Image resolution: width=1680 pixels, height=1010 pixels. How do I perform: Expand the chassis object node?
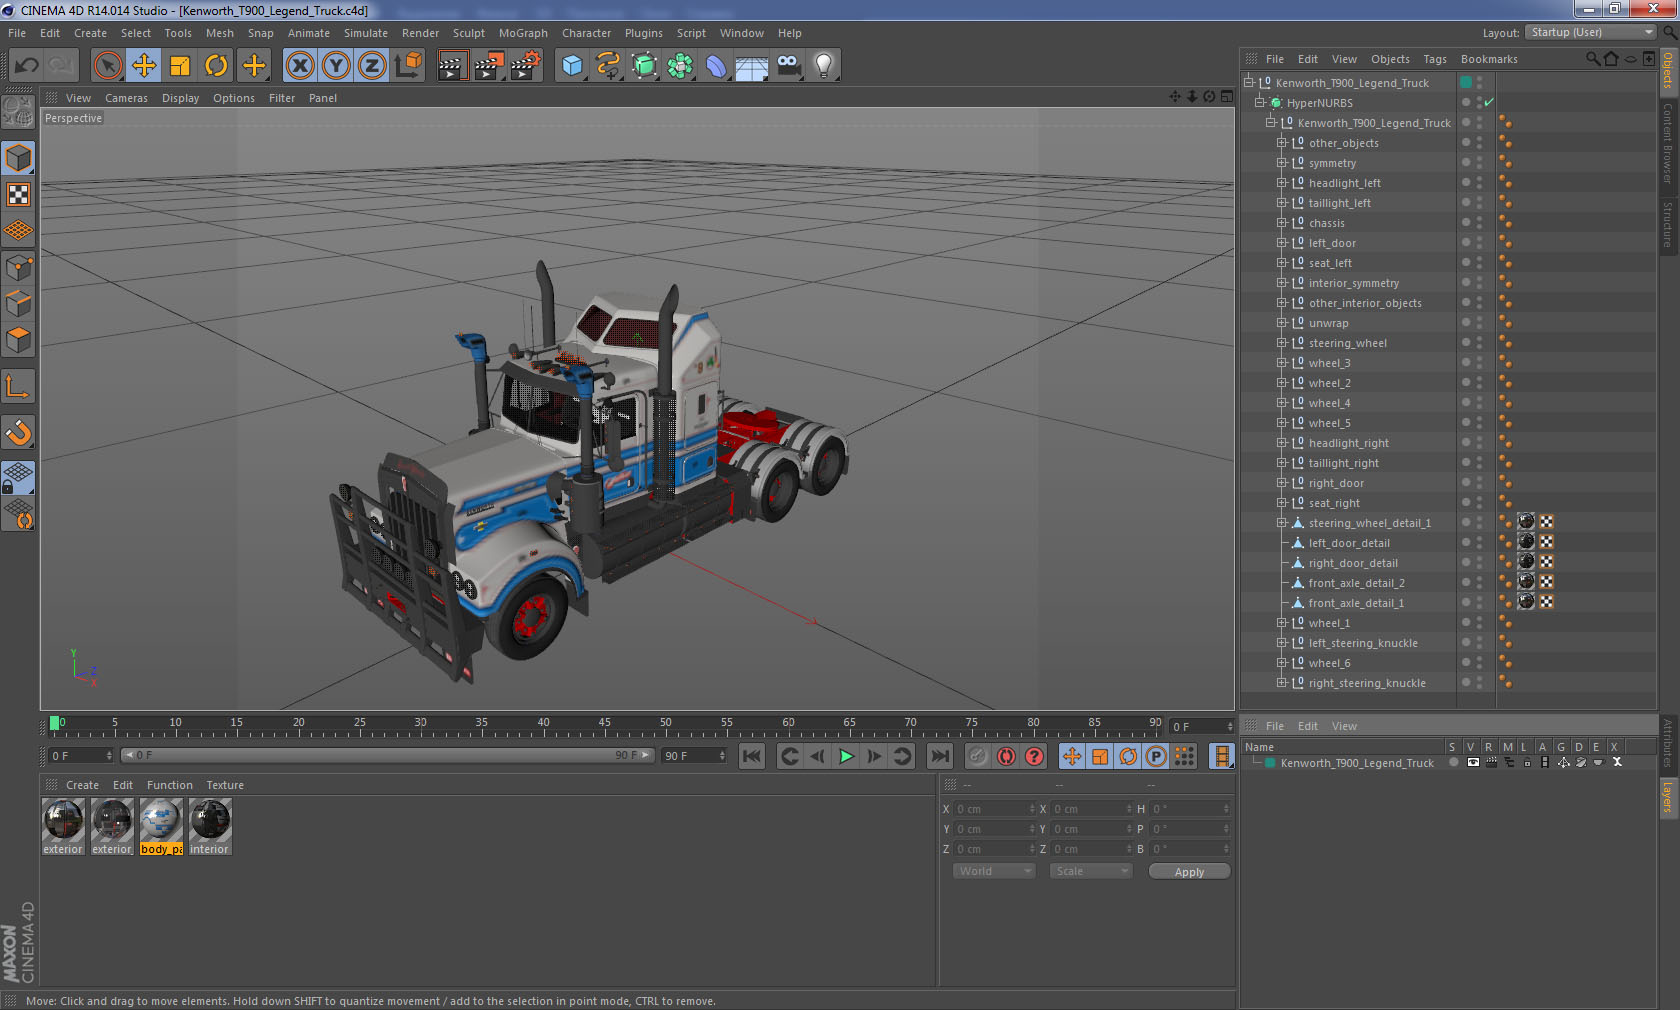pos(1281,222)
